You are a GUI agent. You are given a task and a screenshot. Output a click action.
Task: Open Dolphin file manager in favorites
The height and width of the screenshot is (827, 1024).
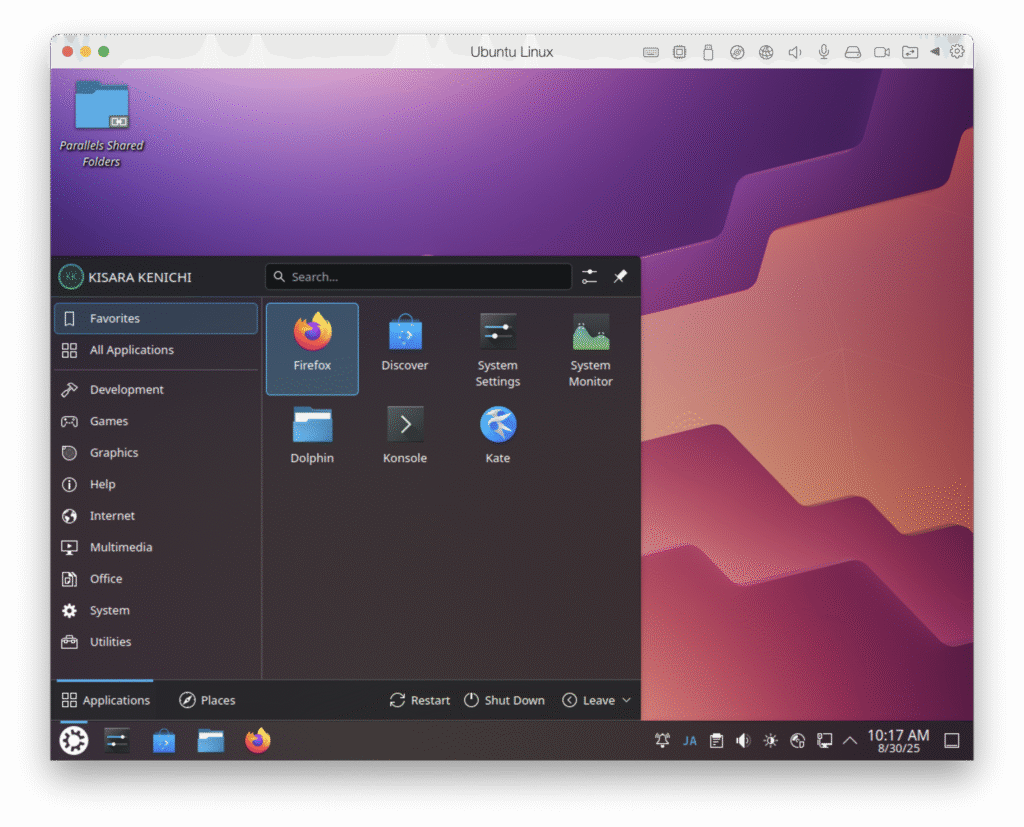(x=312, y=435)
